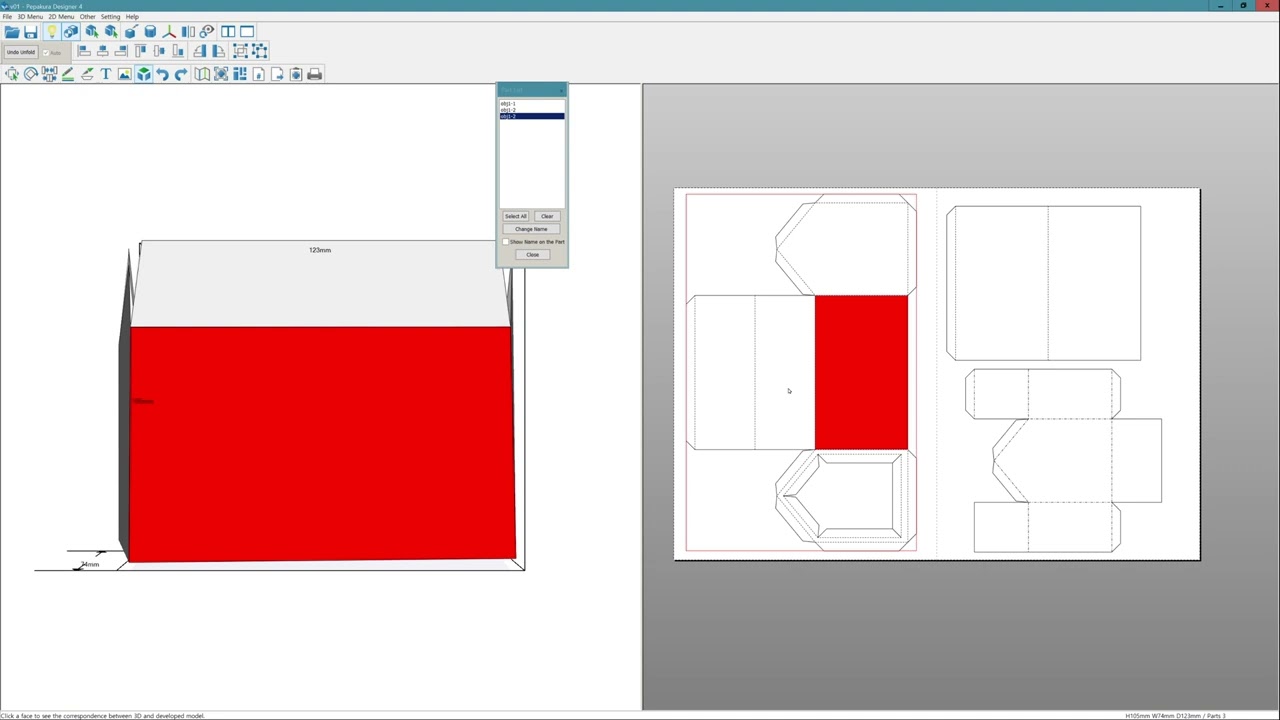
Task: Enable Show Name on the Part checkbox
Action: [506, 242]
